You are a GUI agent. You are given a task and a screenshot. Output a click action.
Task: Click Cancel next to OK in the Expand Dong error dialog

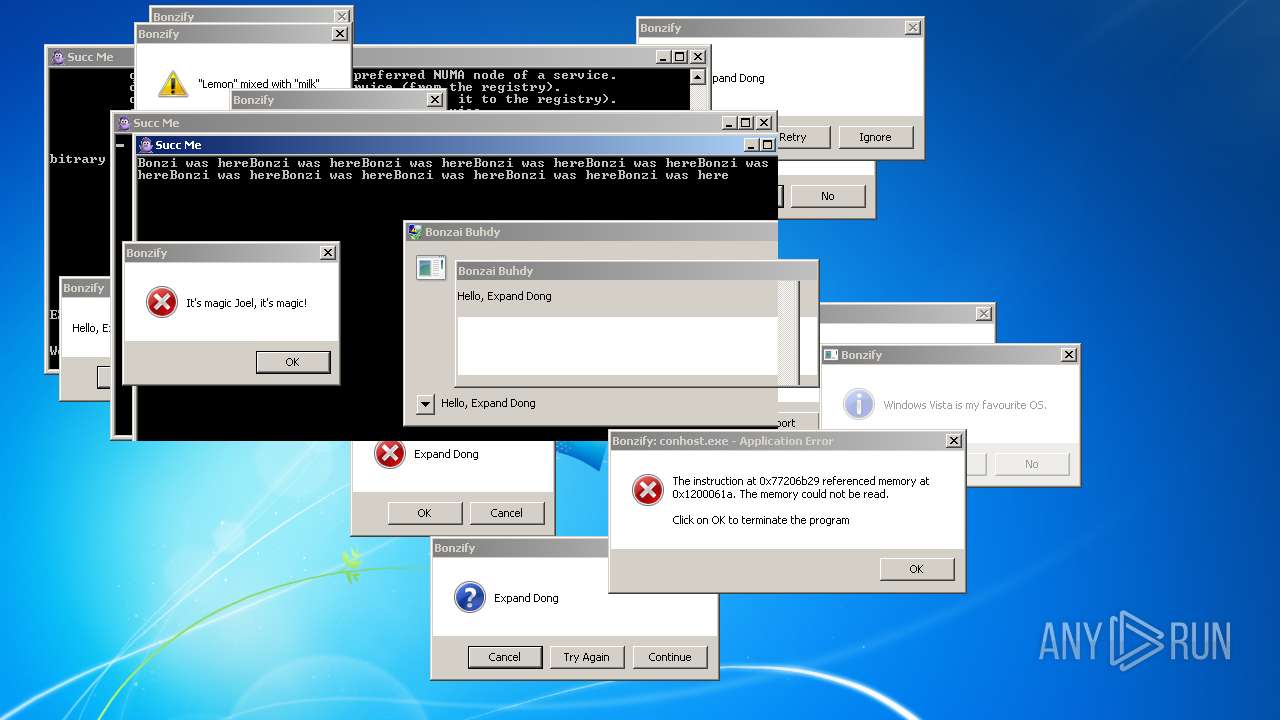click(506, 513)
